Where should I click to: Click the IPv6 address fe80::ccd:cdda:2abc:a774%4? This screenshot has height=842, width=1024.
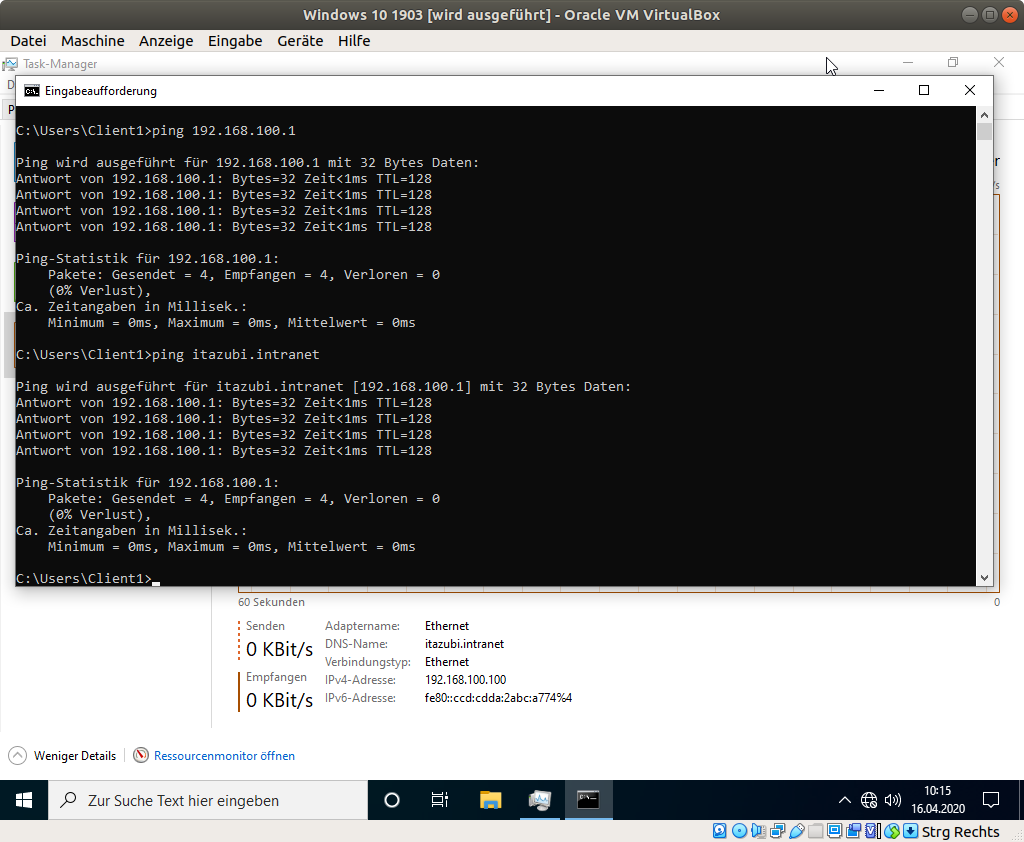click(x=498, y=698)
